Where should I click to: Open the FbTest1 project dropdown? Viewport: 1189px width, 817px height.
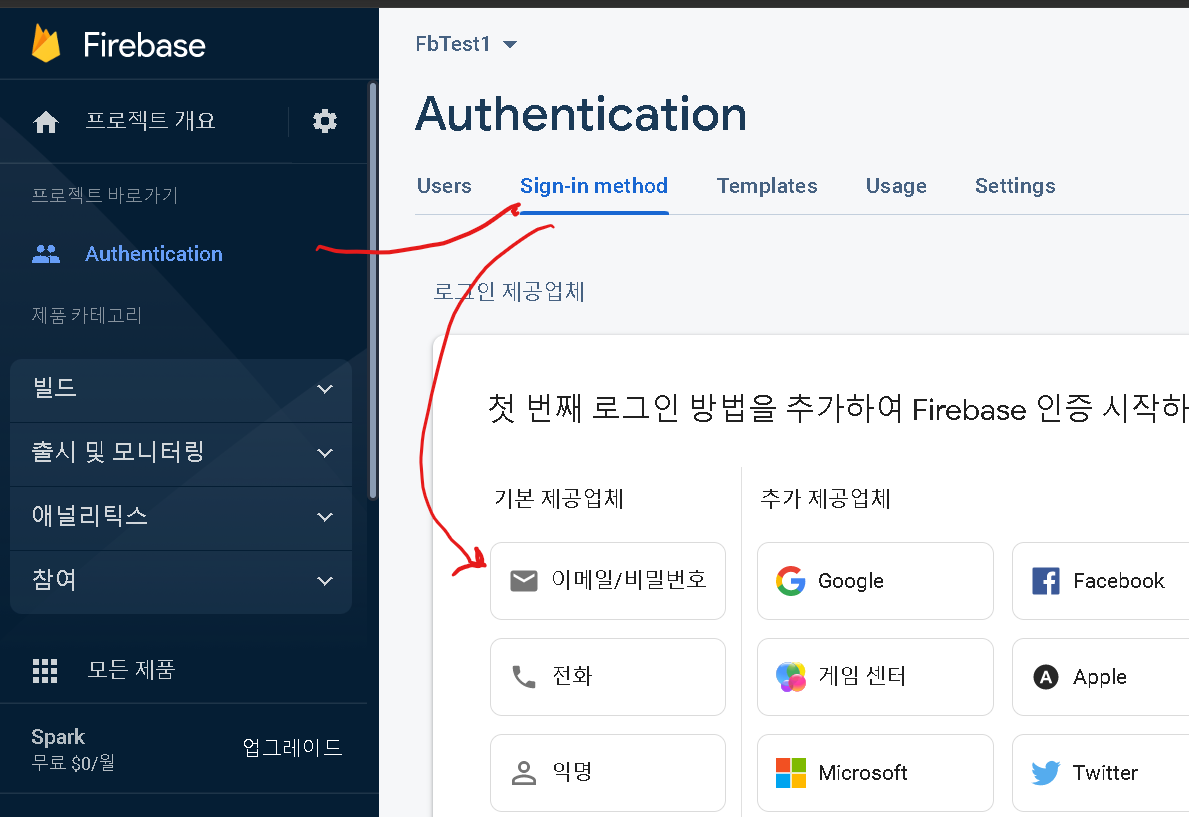[x=466, y=44]
